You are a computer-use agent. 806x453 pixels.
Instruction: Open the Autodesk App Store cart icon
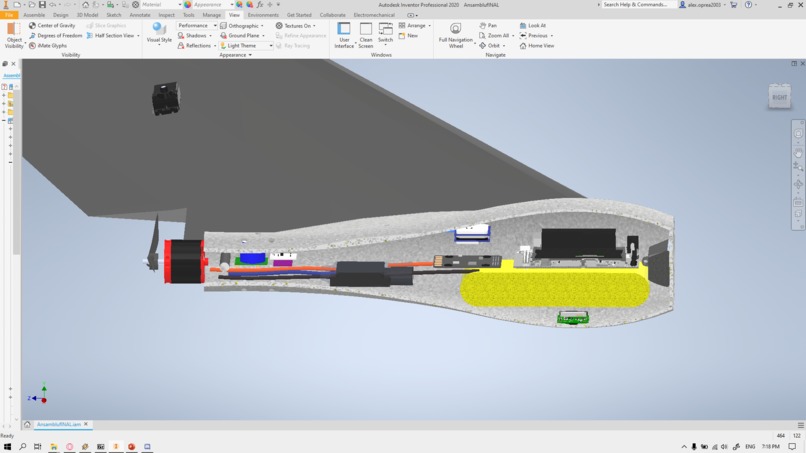[x=734, y=5]
